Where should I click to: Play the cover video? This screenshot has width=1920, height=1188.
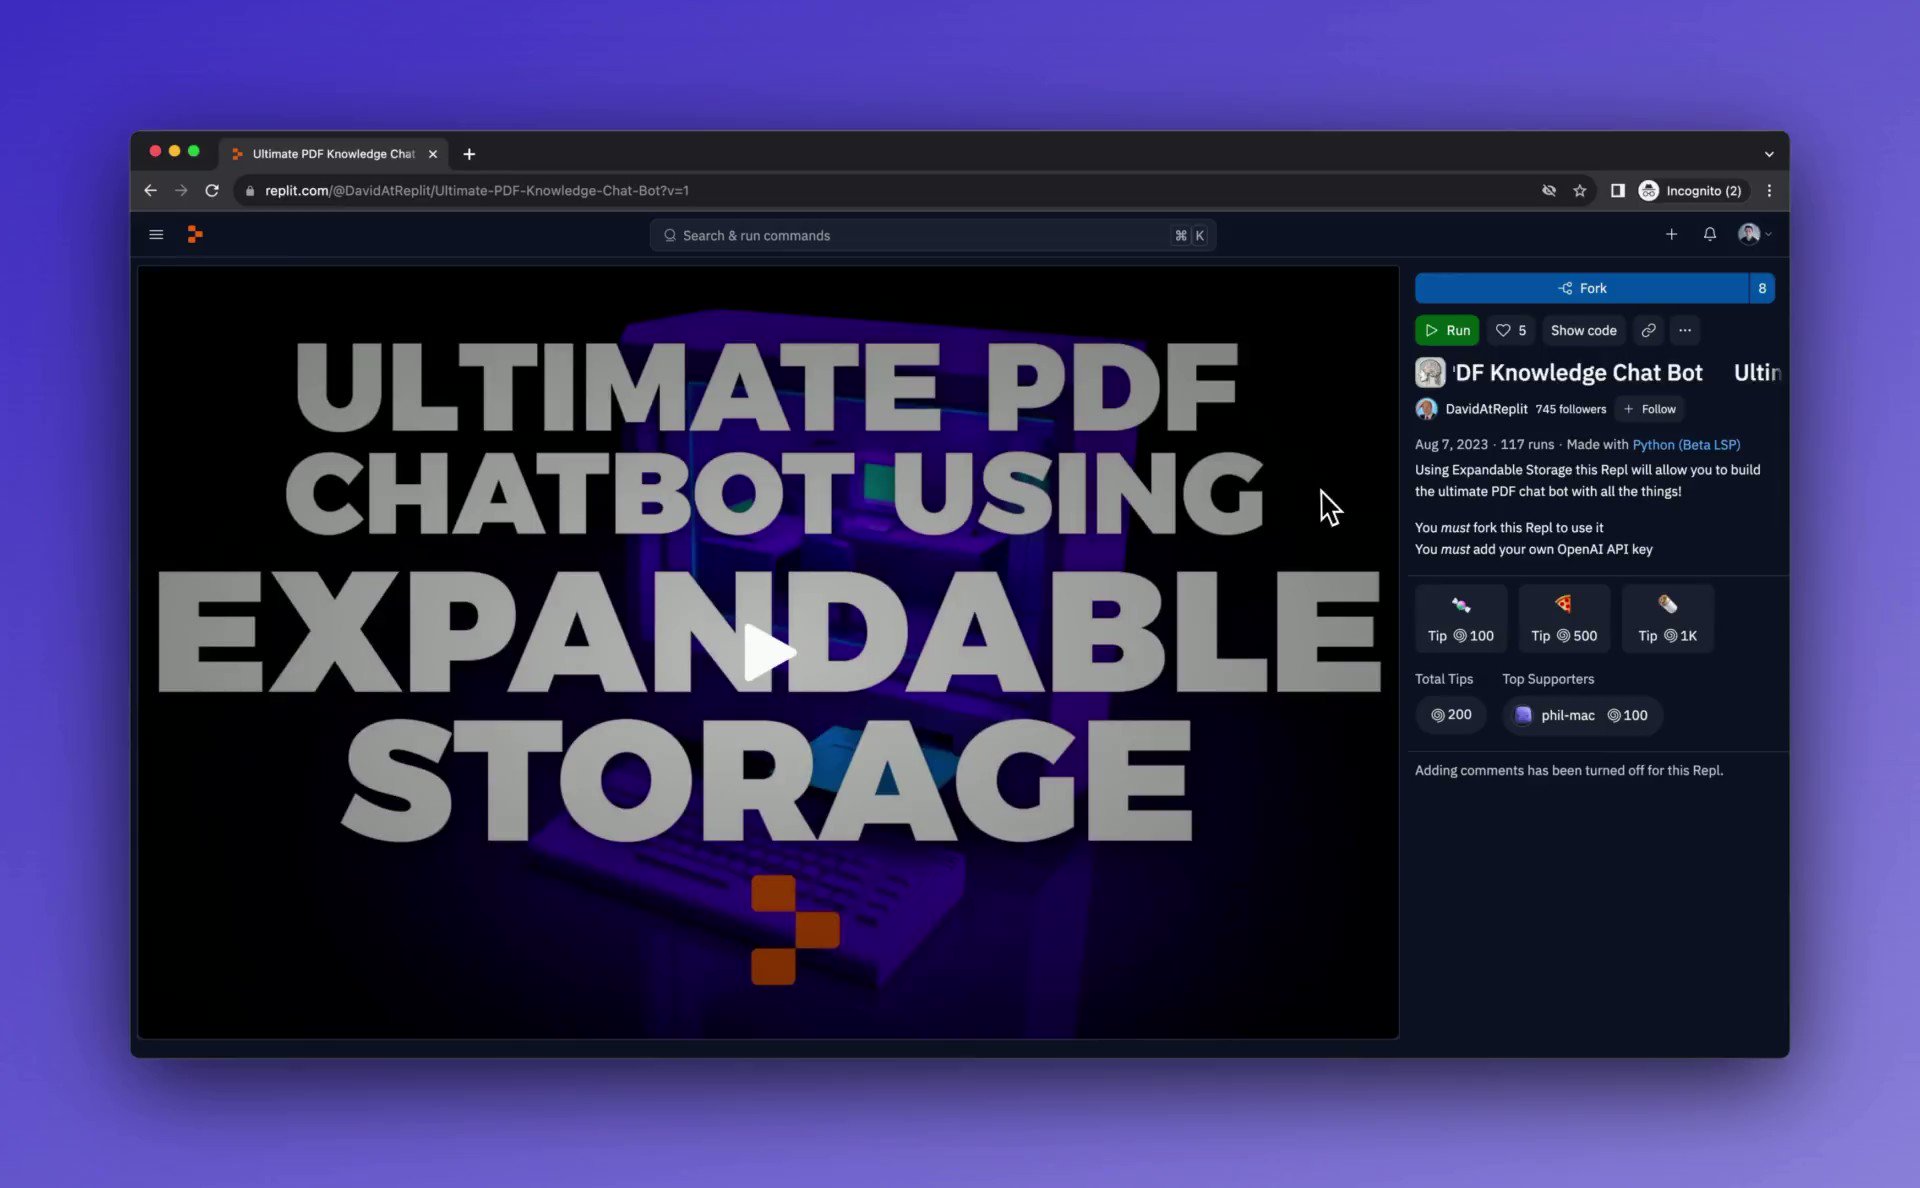click(768, 652)
